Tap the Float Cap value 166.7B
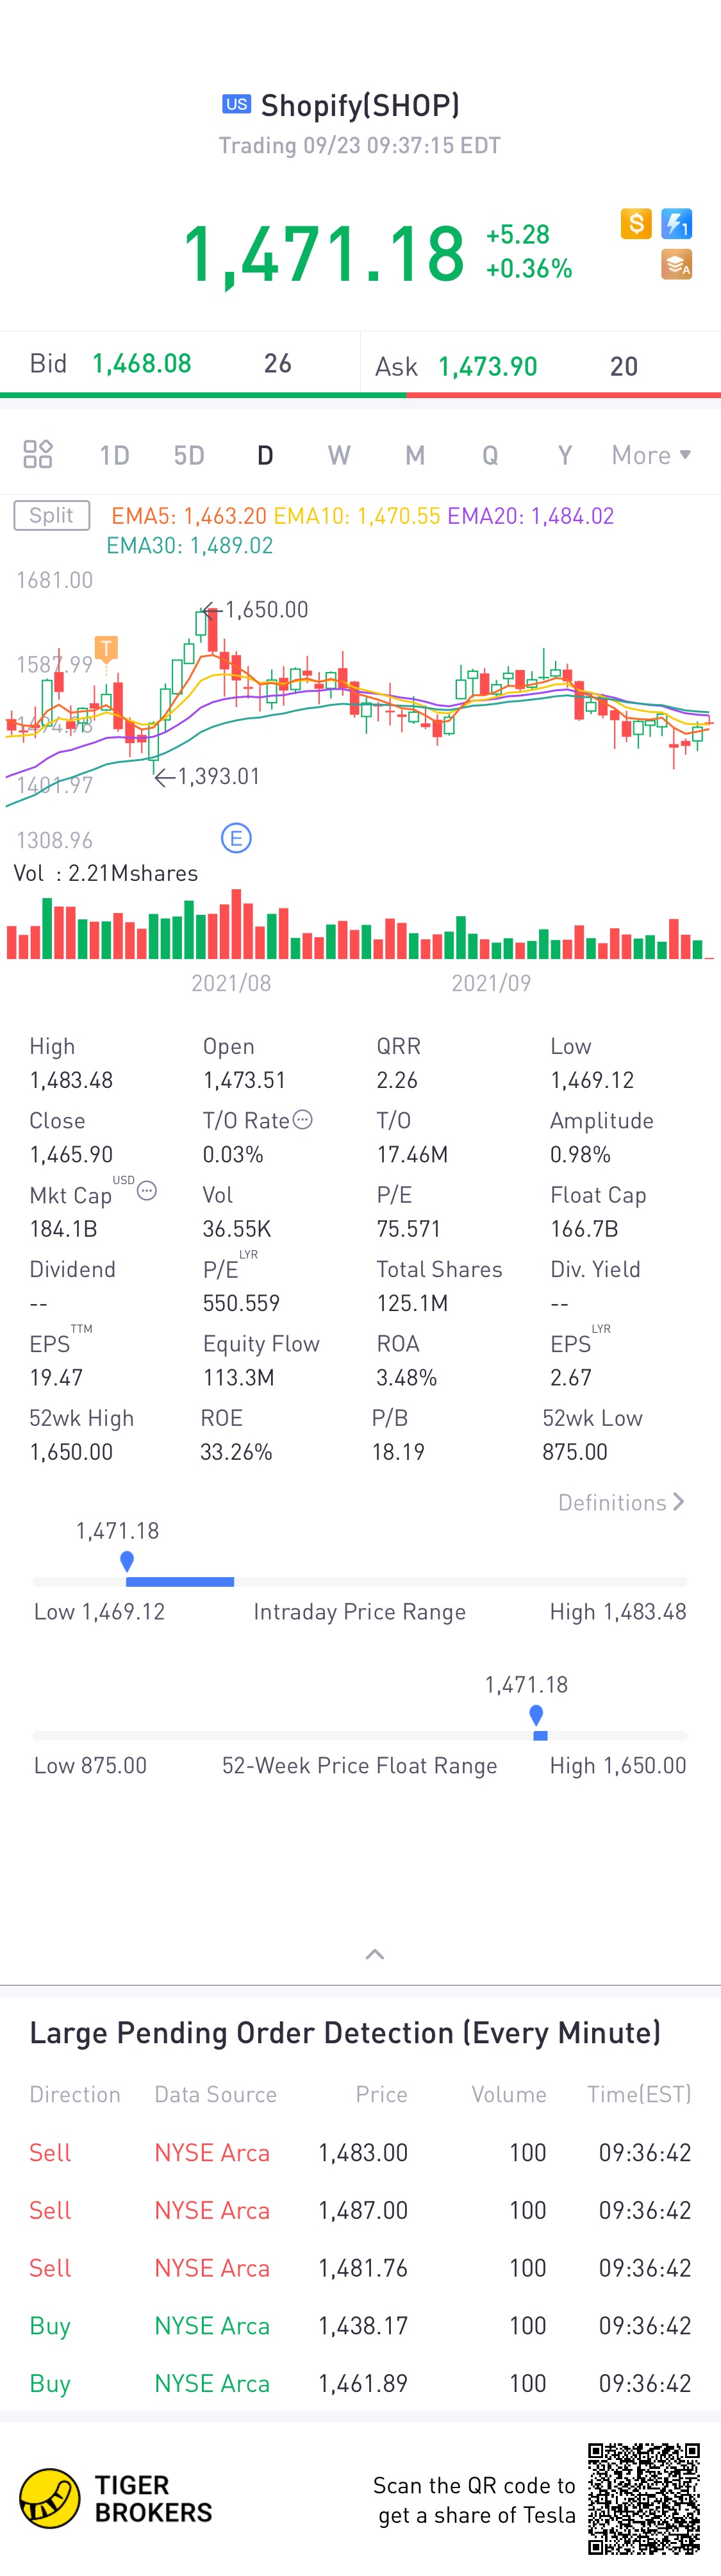Image resolution: width=721 pixels, height=2576 pixels. click(x=584, y=1228)
